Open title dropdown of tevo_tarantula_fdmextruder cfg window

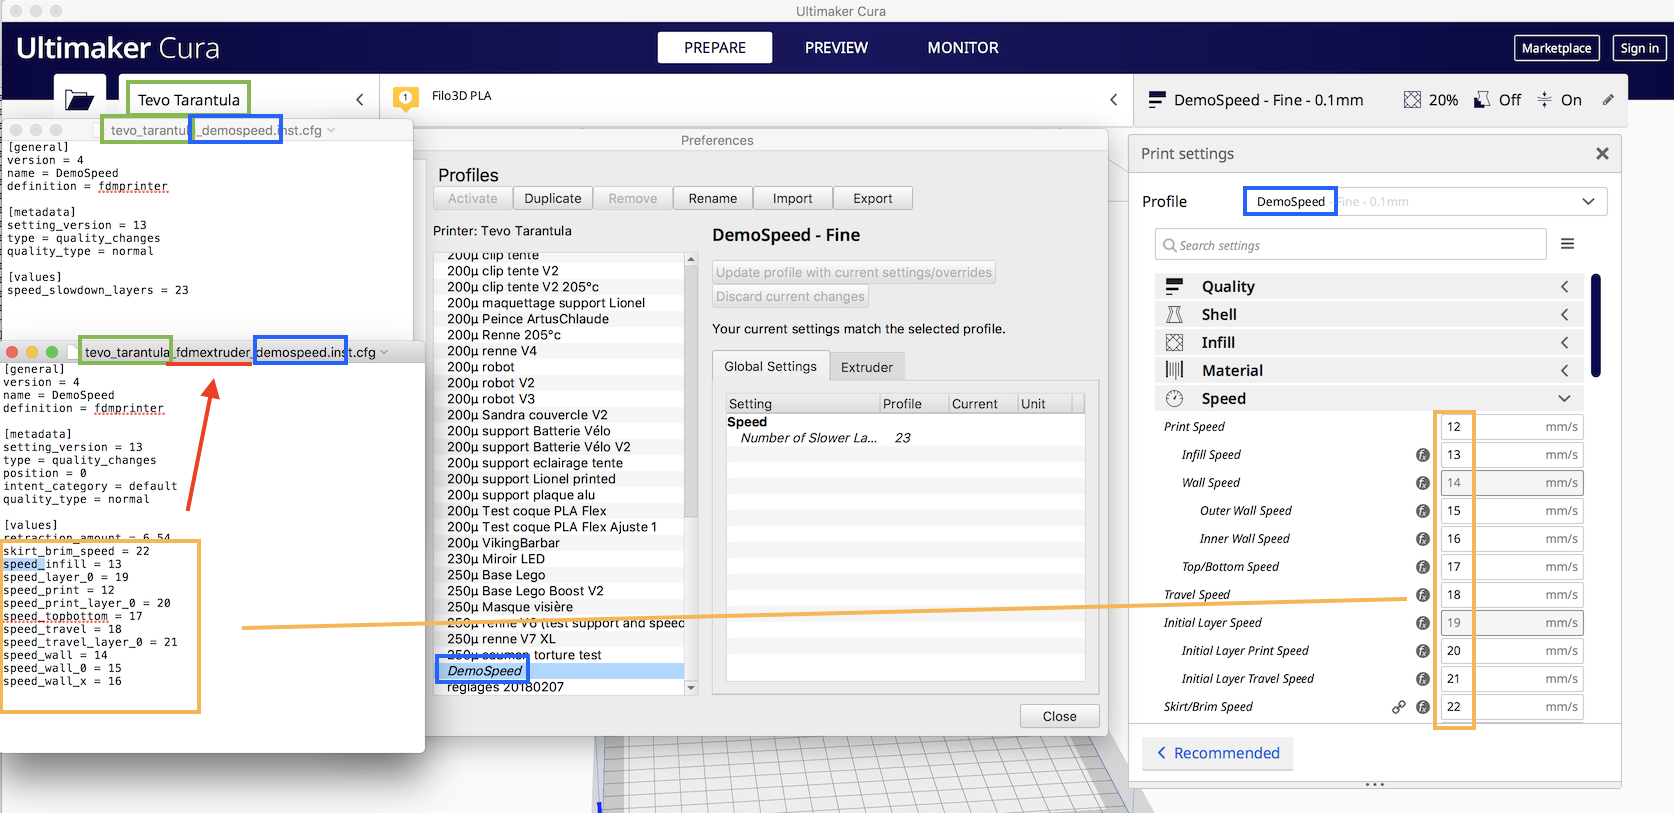(x=384, y=352)
